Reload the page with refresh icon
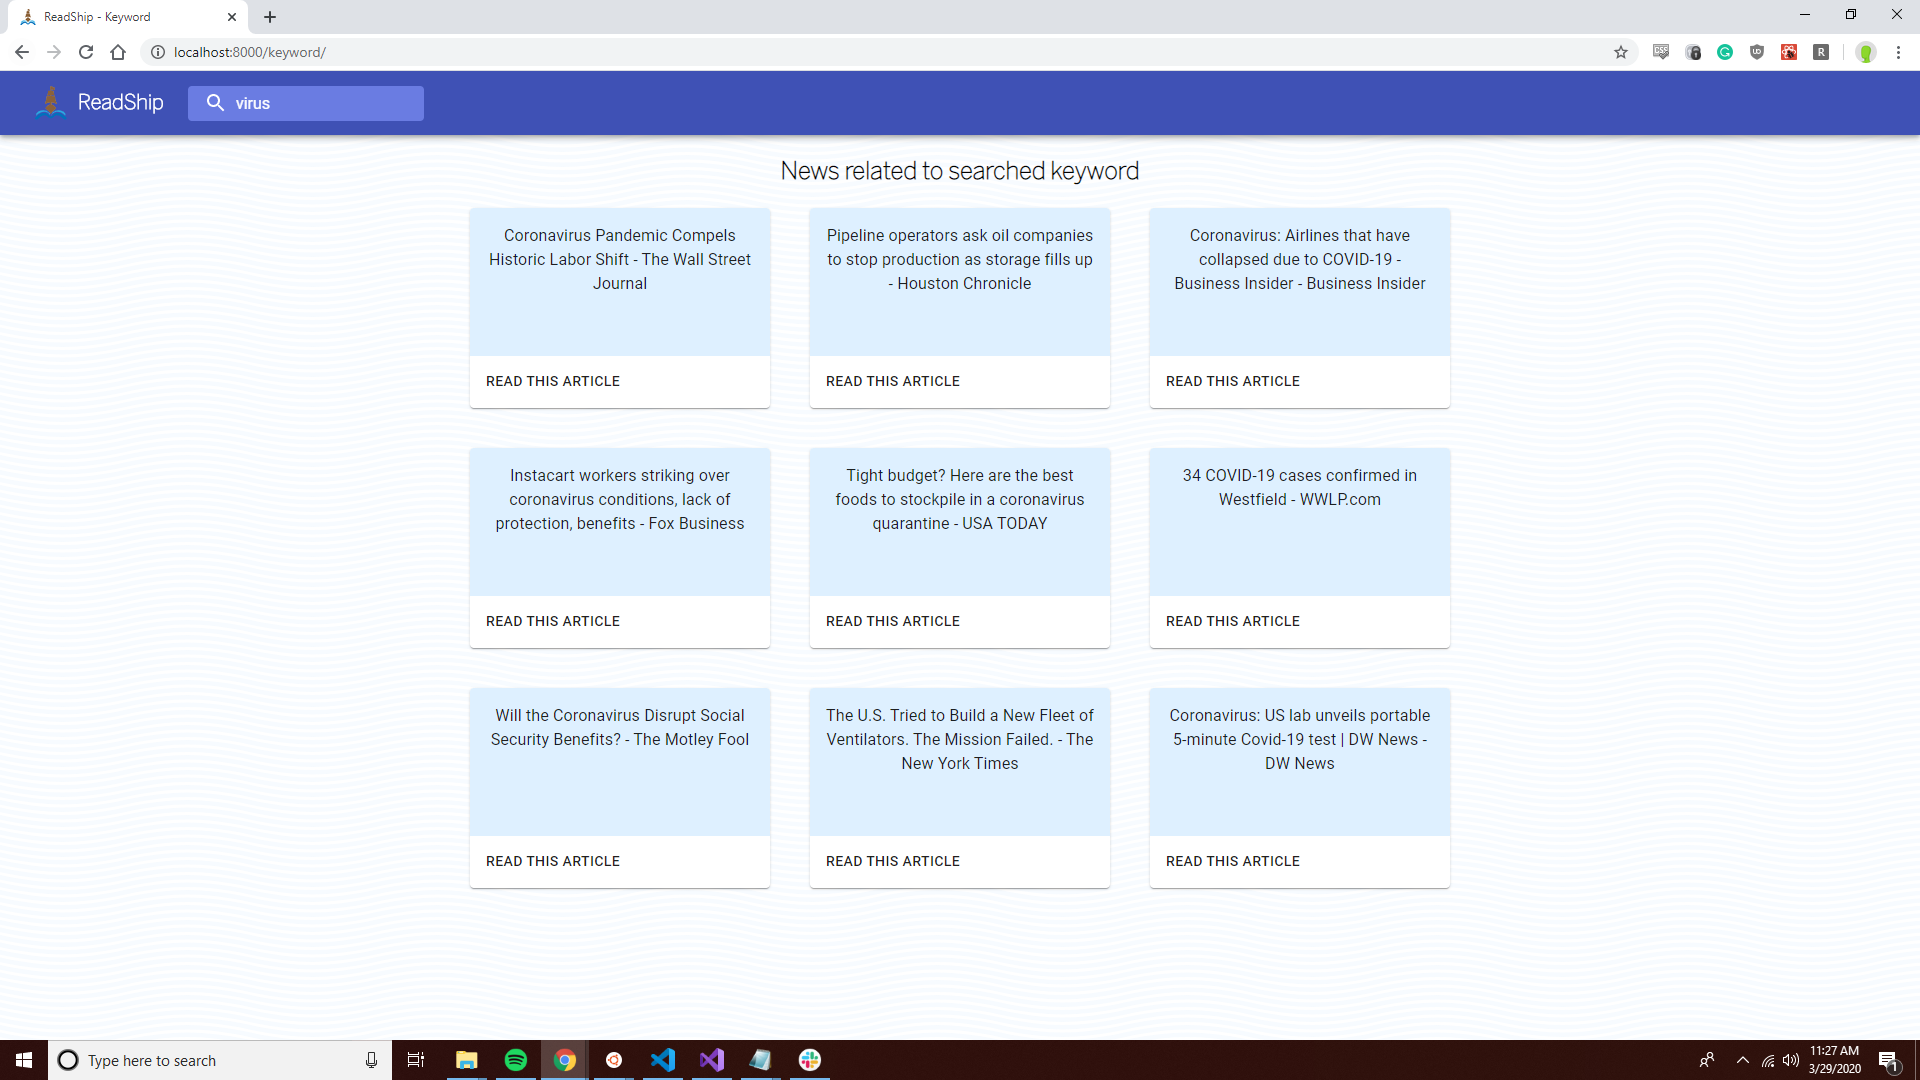The image size is (1920, 1080). click(x=86, y=52)
